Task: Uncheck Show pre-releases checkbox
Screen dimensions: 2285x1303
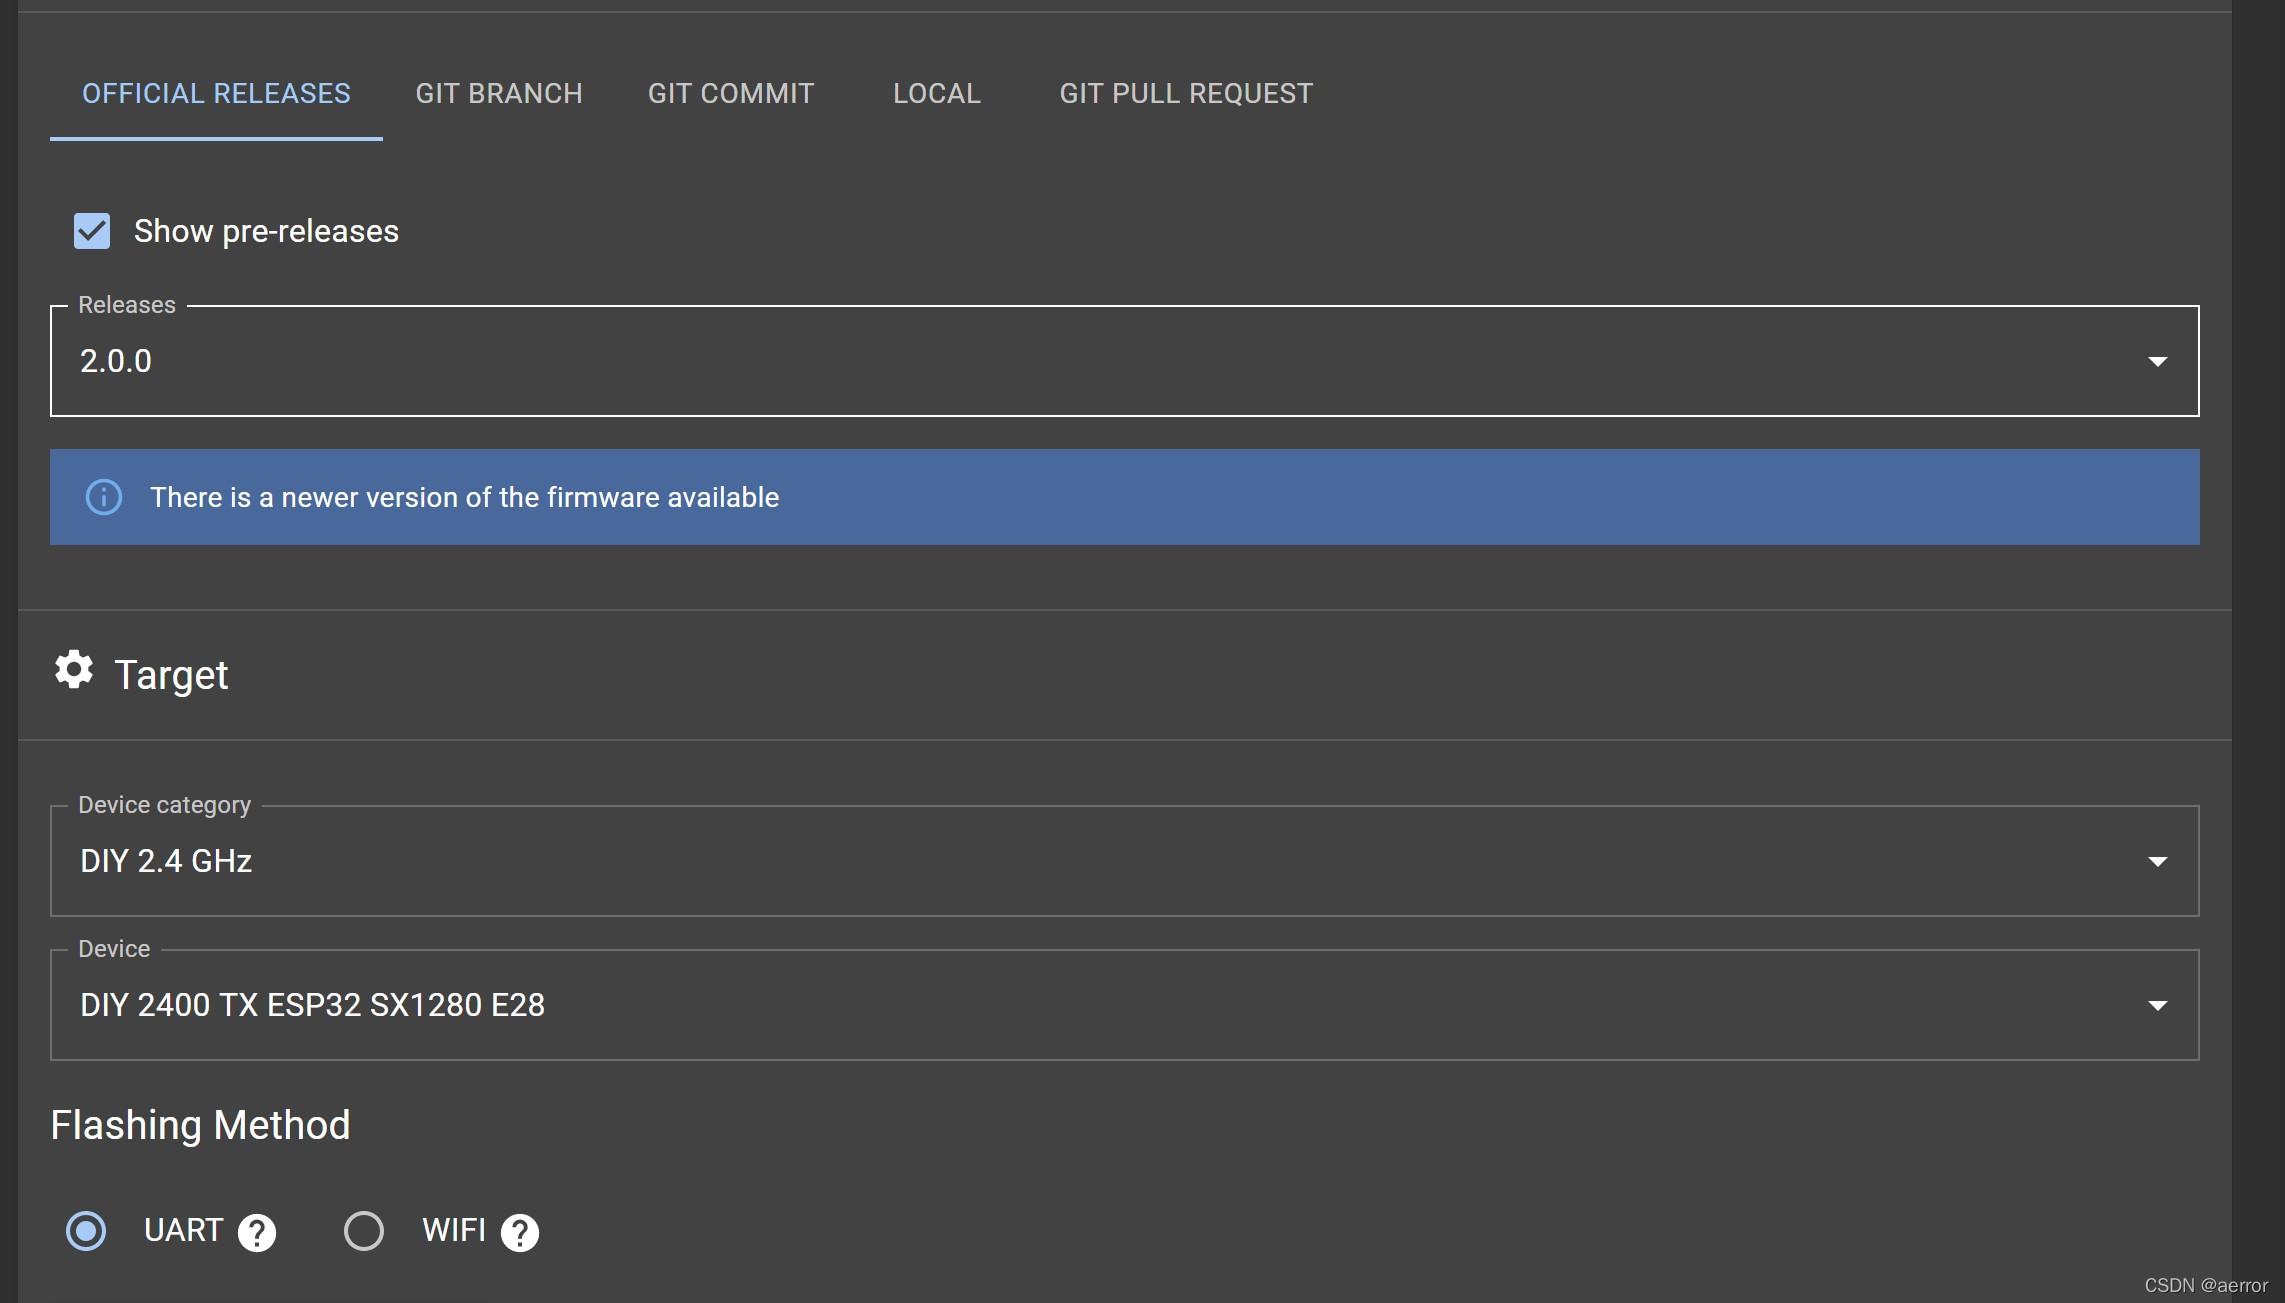Action: point(92,231)
